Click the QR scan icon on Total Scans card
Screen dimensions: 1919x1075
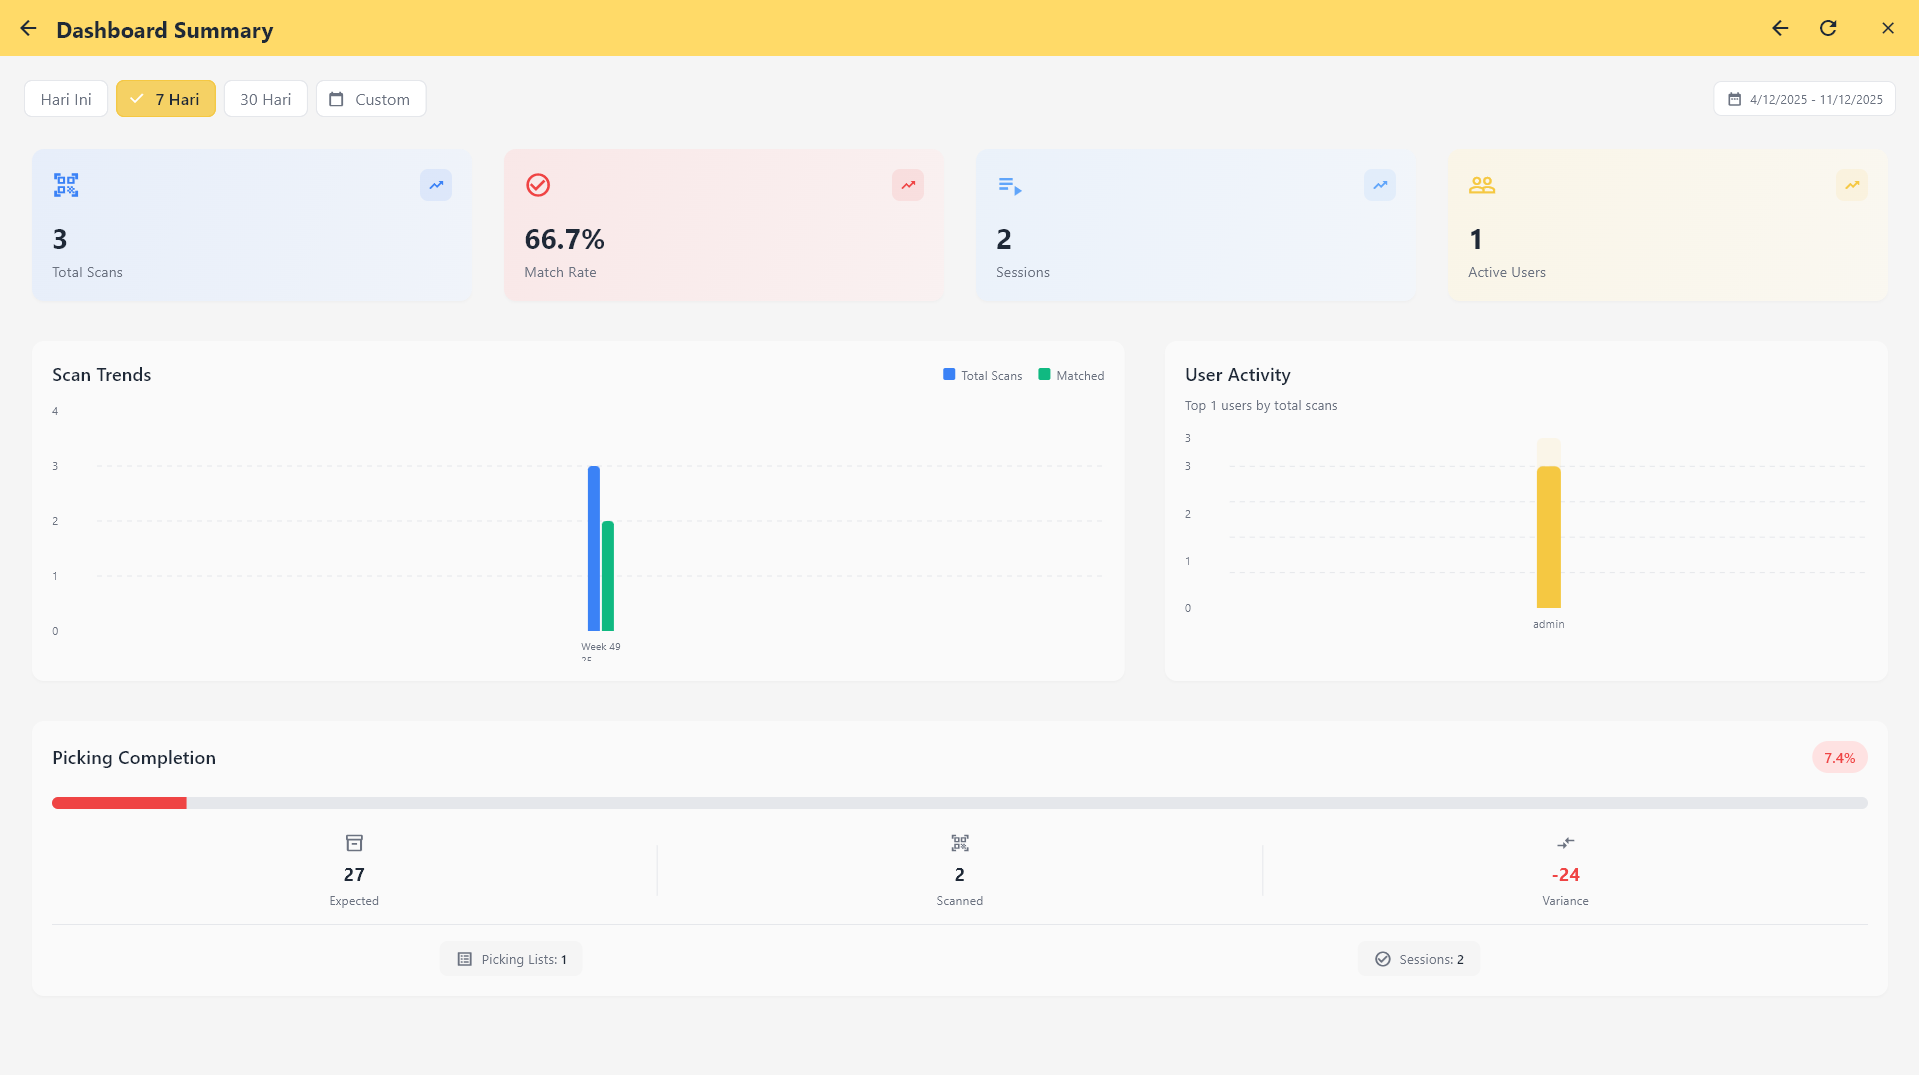pos(65,185)
